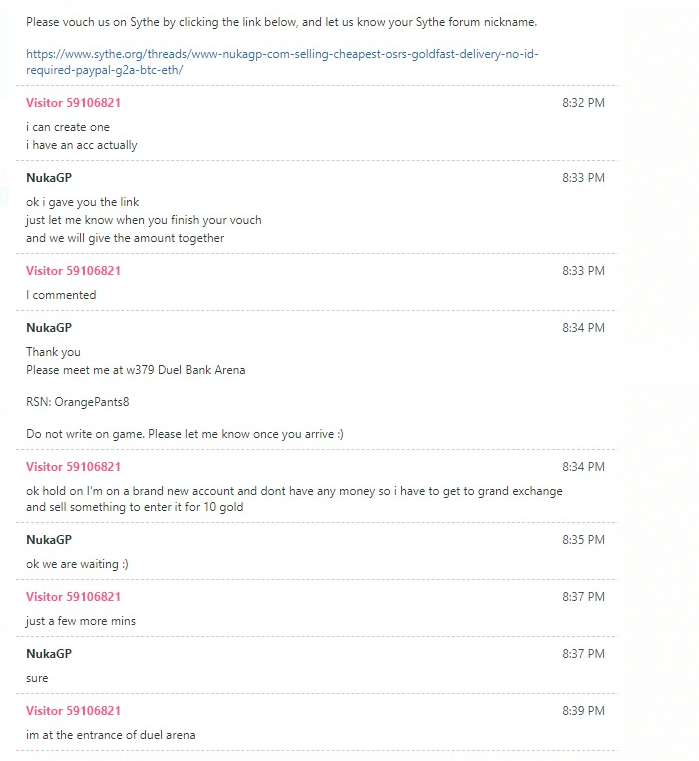Click the 8:32 PM timestamp
This screenshot has width=699, height=761.
tap(583, 102)
